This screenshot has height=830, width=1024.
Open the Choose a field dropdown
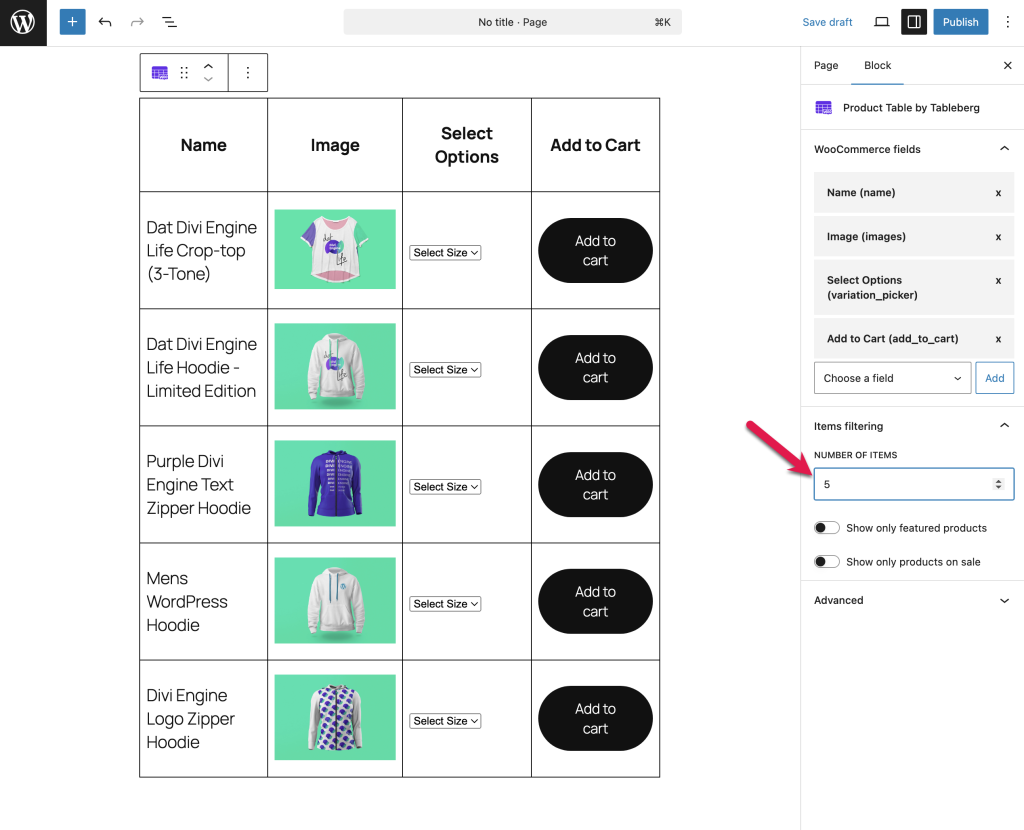point(892,378)
